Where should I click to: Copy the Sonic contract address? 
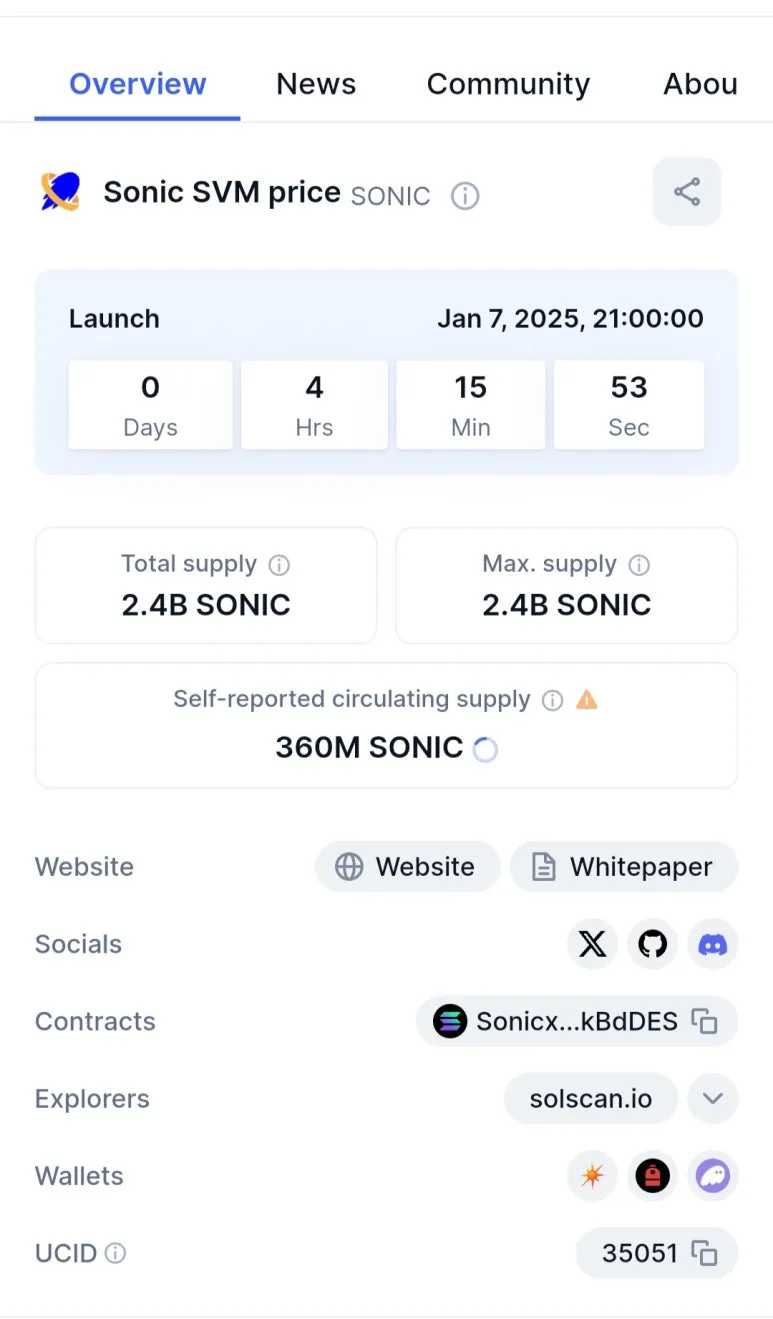click(x=706, y=1022)
